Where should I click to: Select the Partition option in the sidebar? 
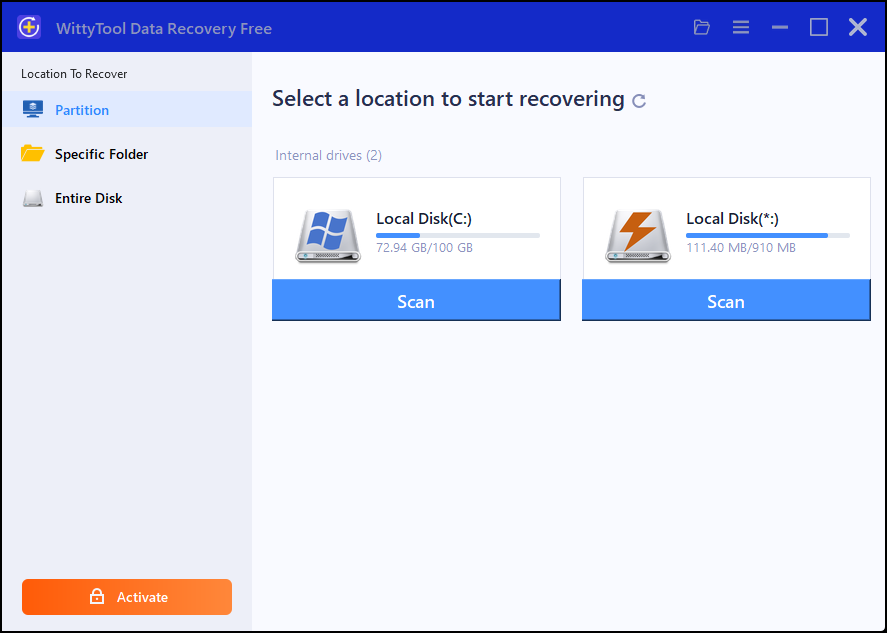81,109
